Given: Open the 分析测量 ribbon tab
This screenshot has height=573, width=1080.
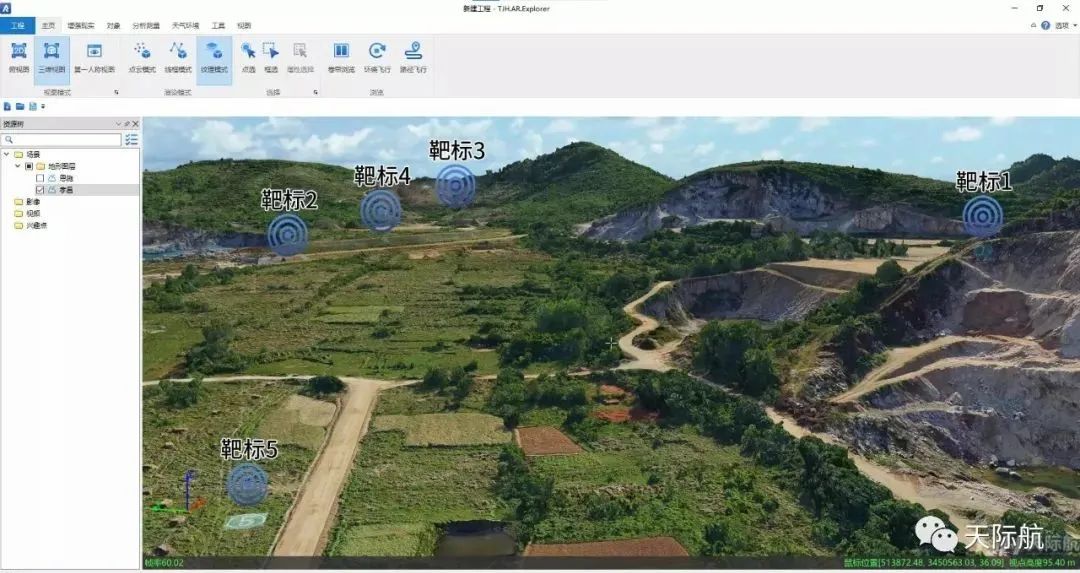Looking at the screenshot, I should 145,25.
